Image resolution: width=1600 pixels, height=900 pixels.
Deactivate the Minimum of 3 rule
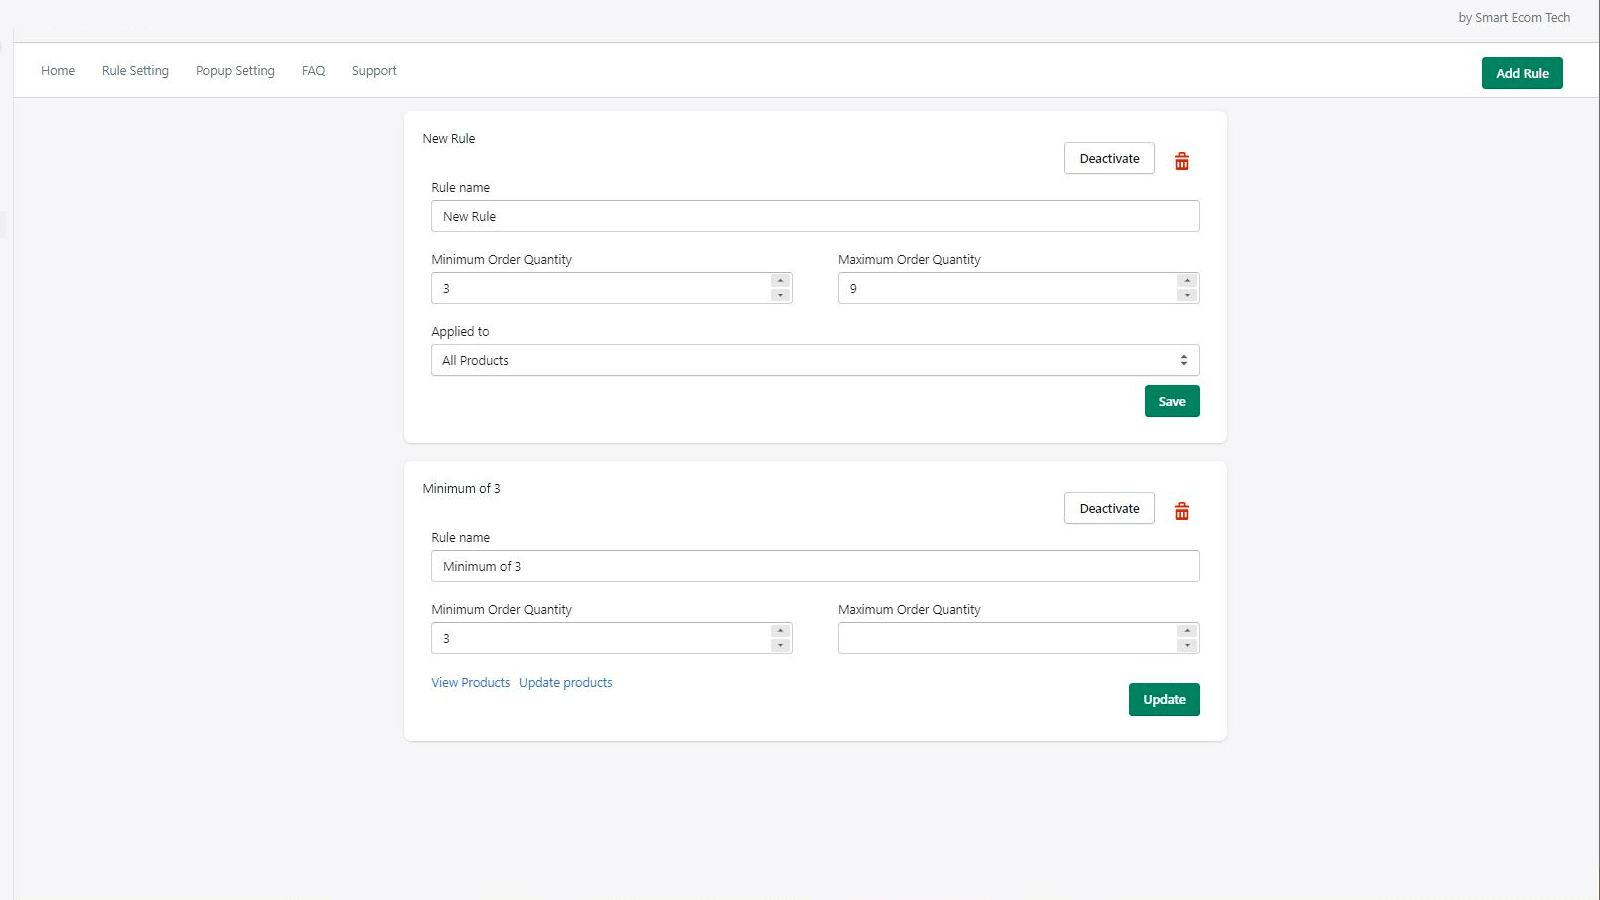point(1109,508)
